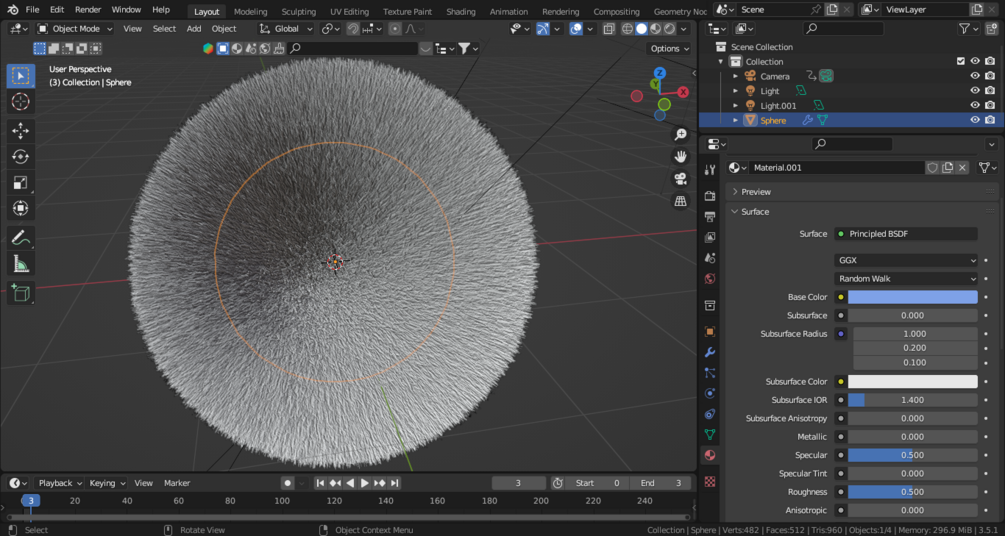The height and width of the screenshot is (536, 1005).
Task: Open the viewport Add menu
Action: (194, 29)
